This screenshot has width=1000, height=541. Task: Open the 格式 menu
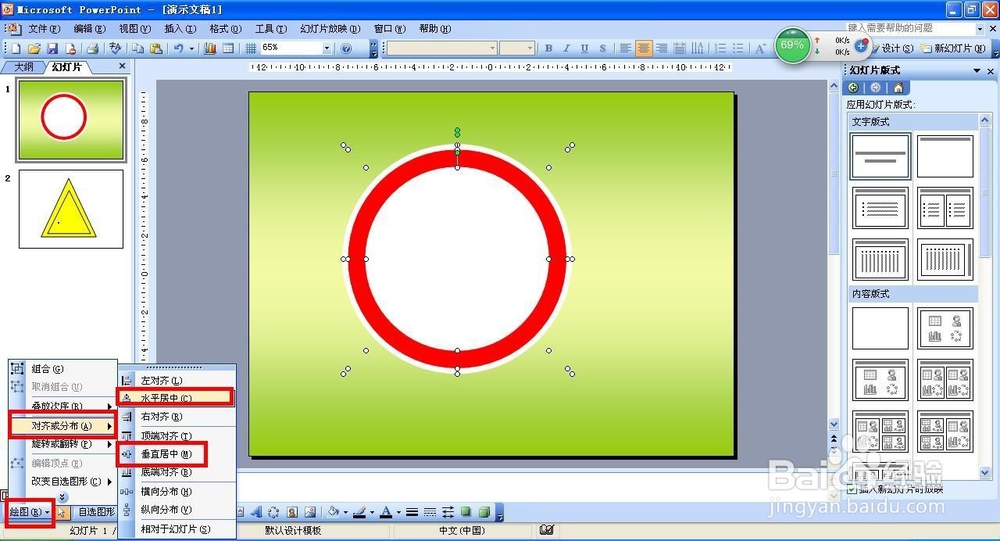tap(225, 29)
